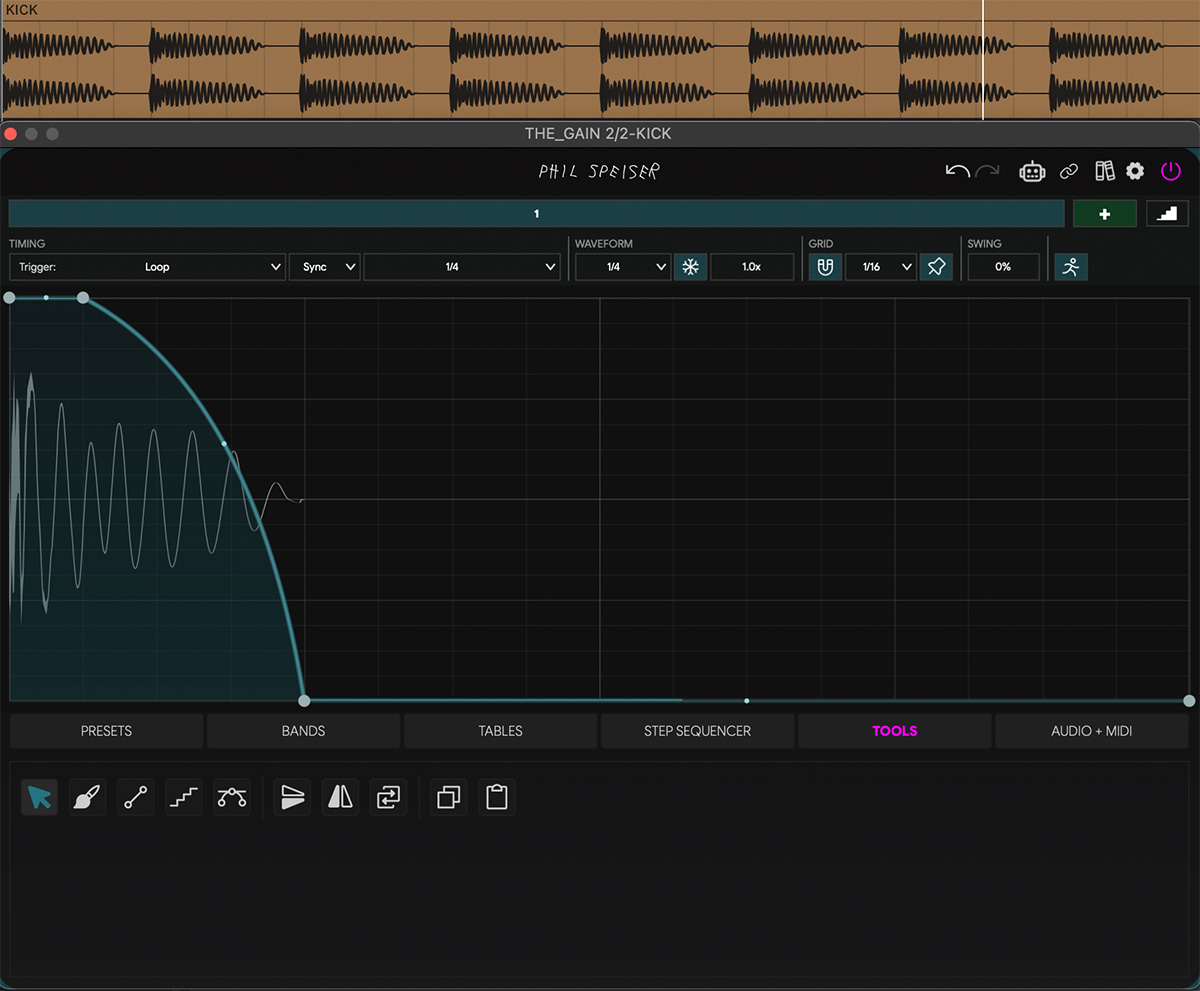This screenshot has width=1200, height=991.
Task: Switch to the PRESETS tab
Action: [x=106, y=731]
